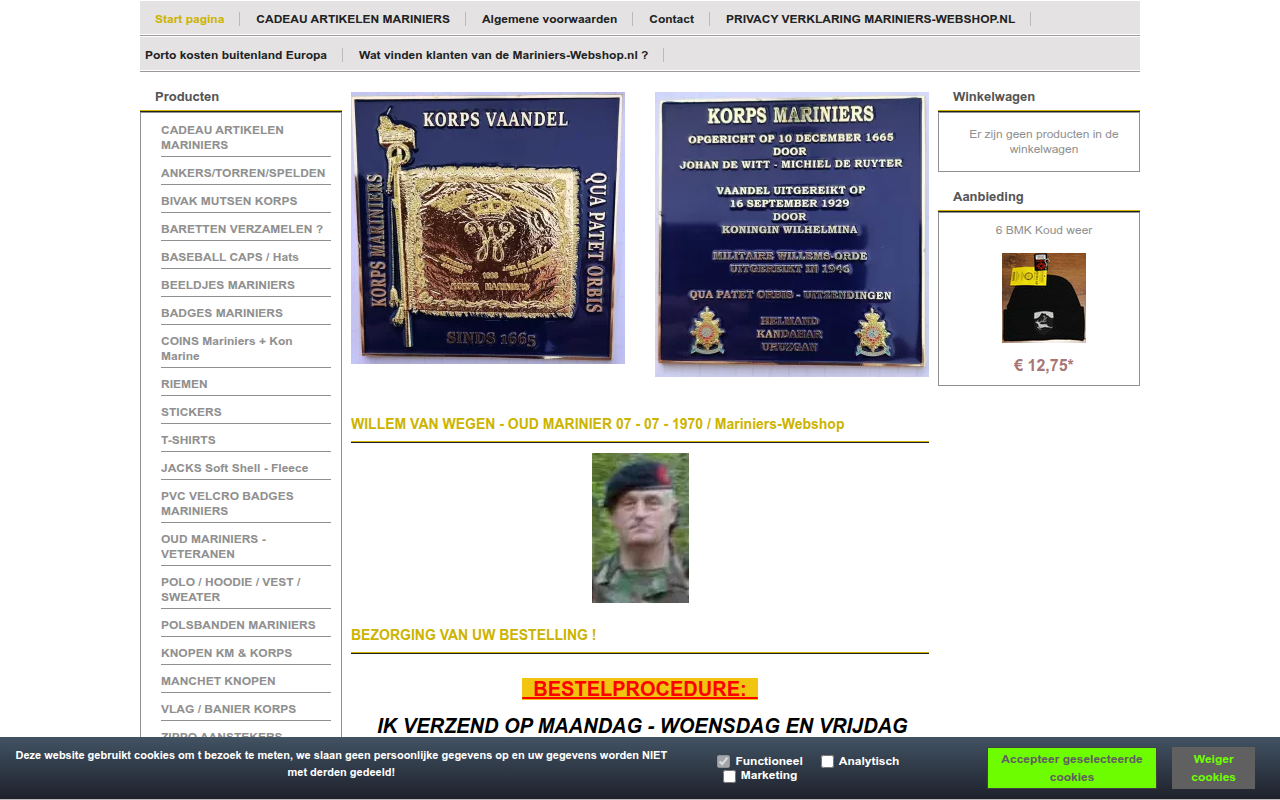Open the 6 BMK Koud weer offer
The width and height of the screenshot is (1280, 800).
tap(1044, 230)
